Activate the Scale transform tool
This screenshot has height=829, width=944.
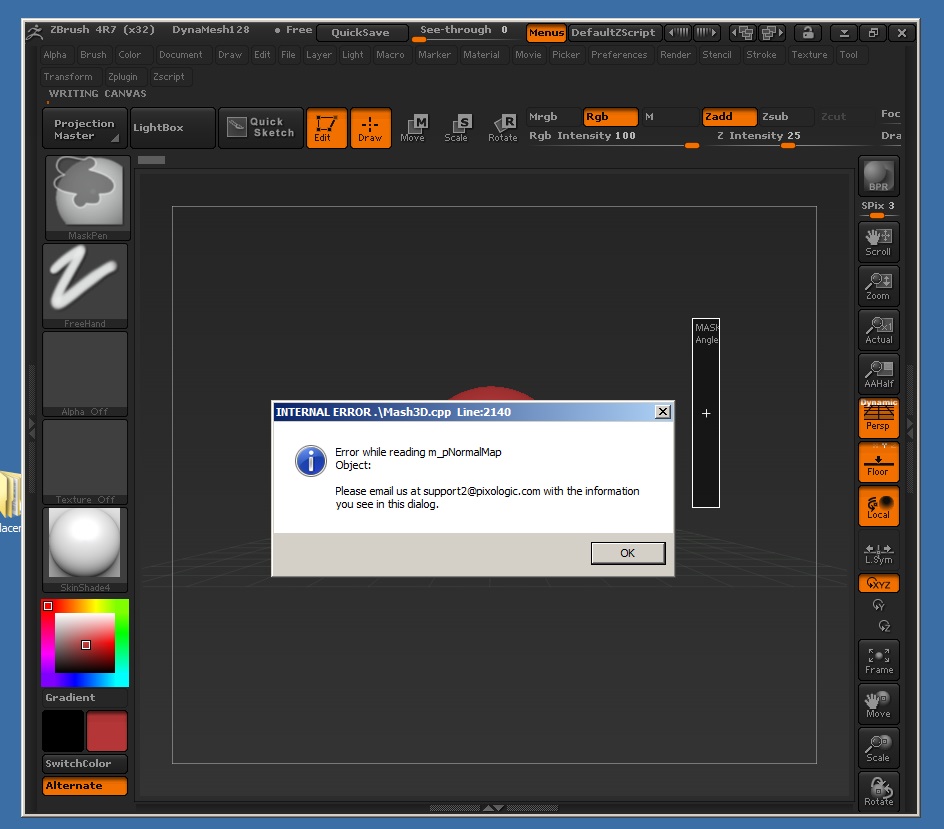coord(456,128)
